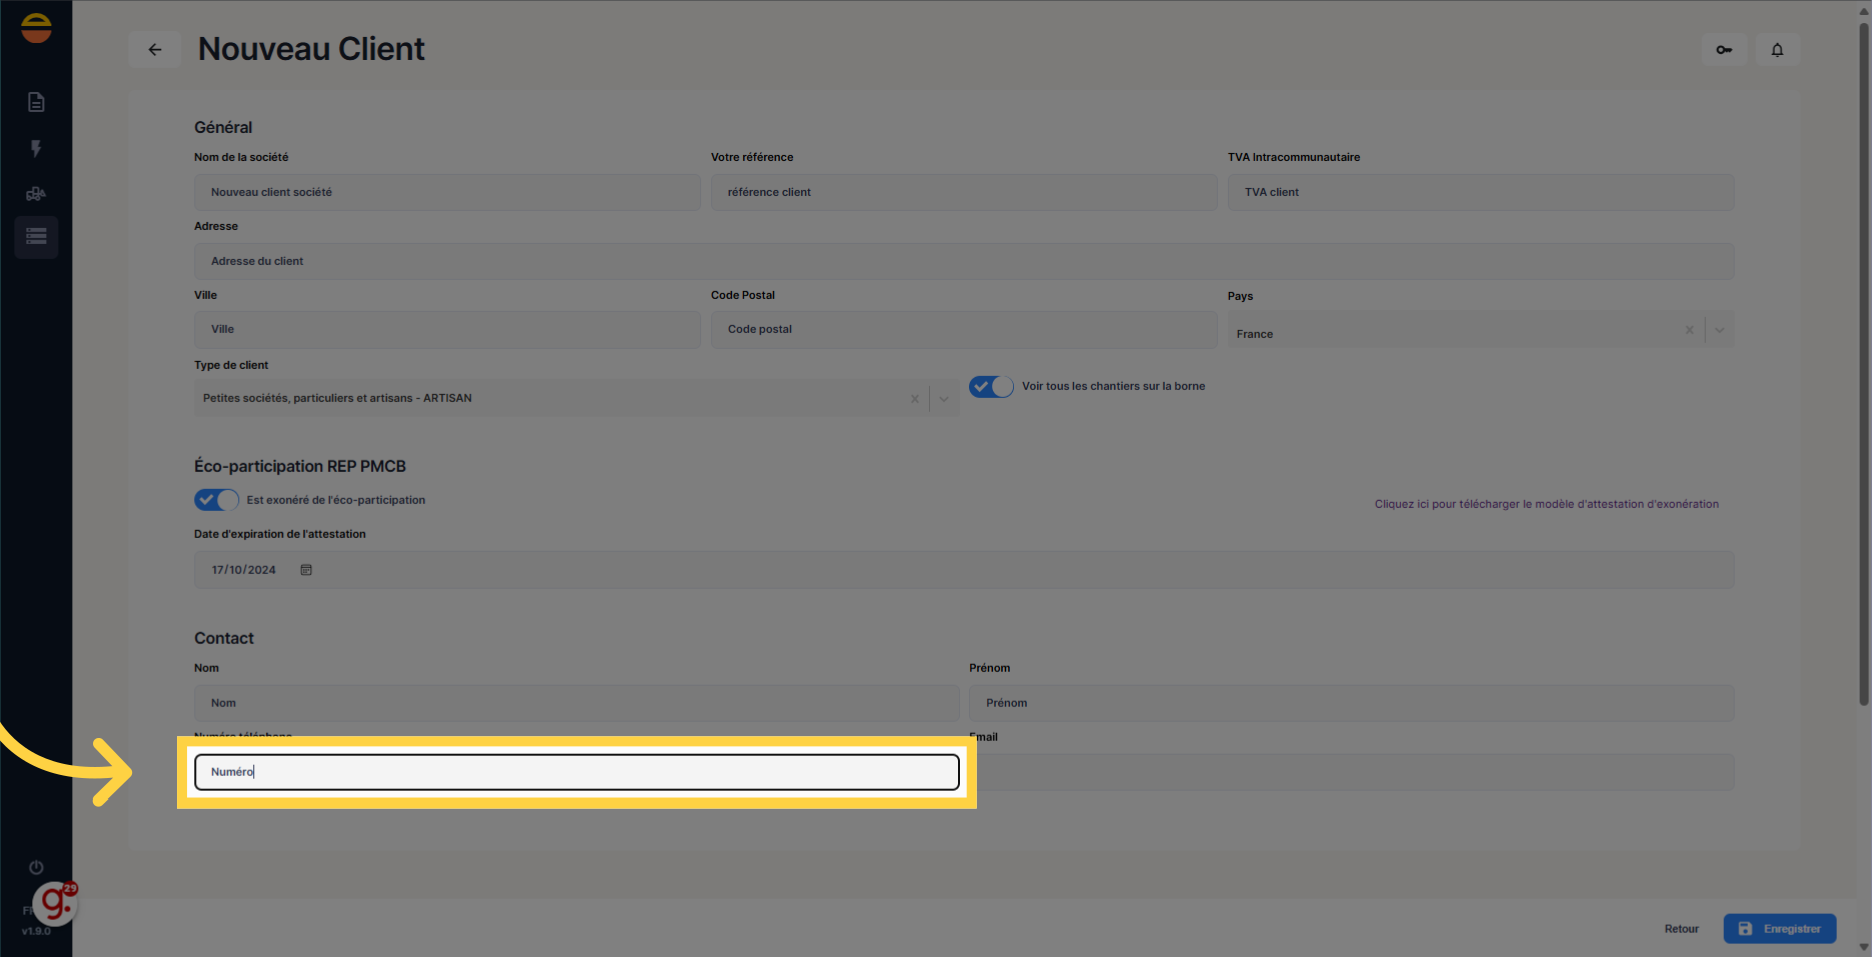This screenshot has height=957, width=1872.
Task: Click the back arrow next to Nouveau Client
Action: (x=155, y=49)
